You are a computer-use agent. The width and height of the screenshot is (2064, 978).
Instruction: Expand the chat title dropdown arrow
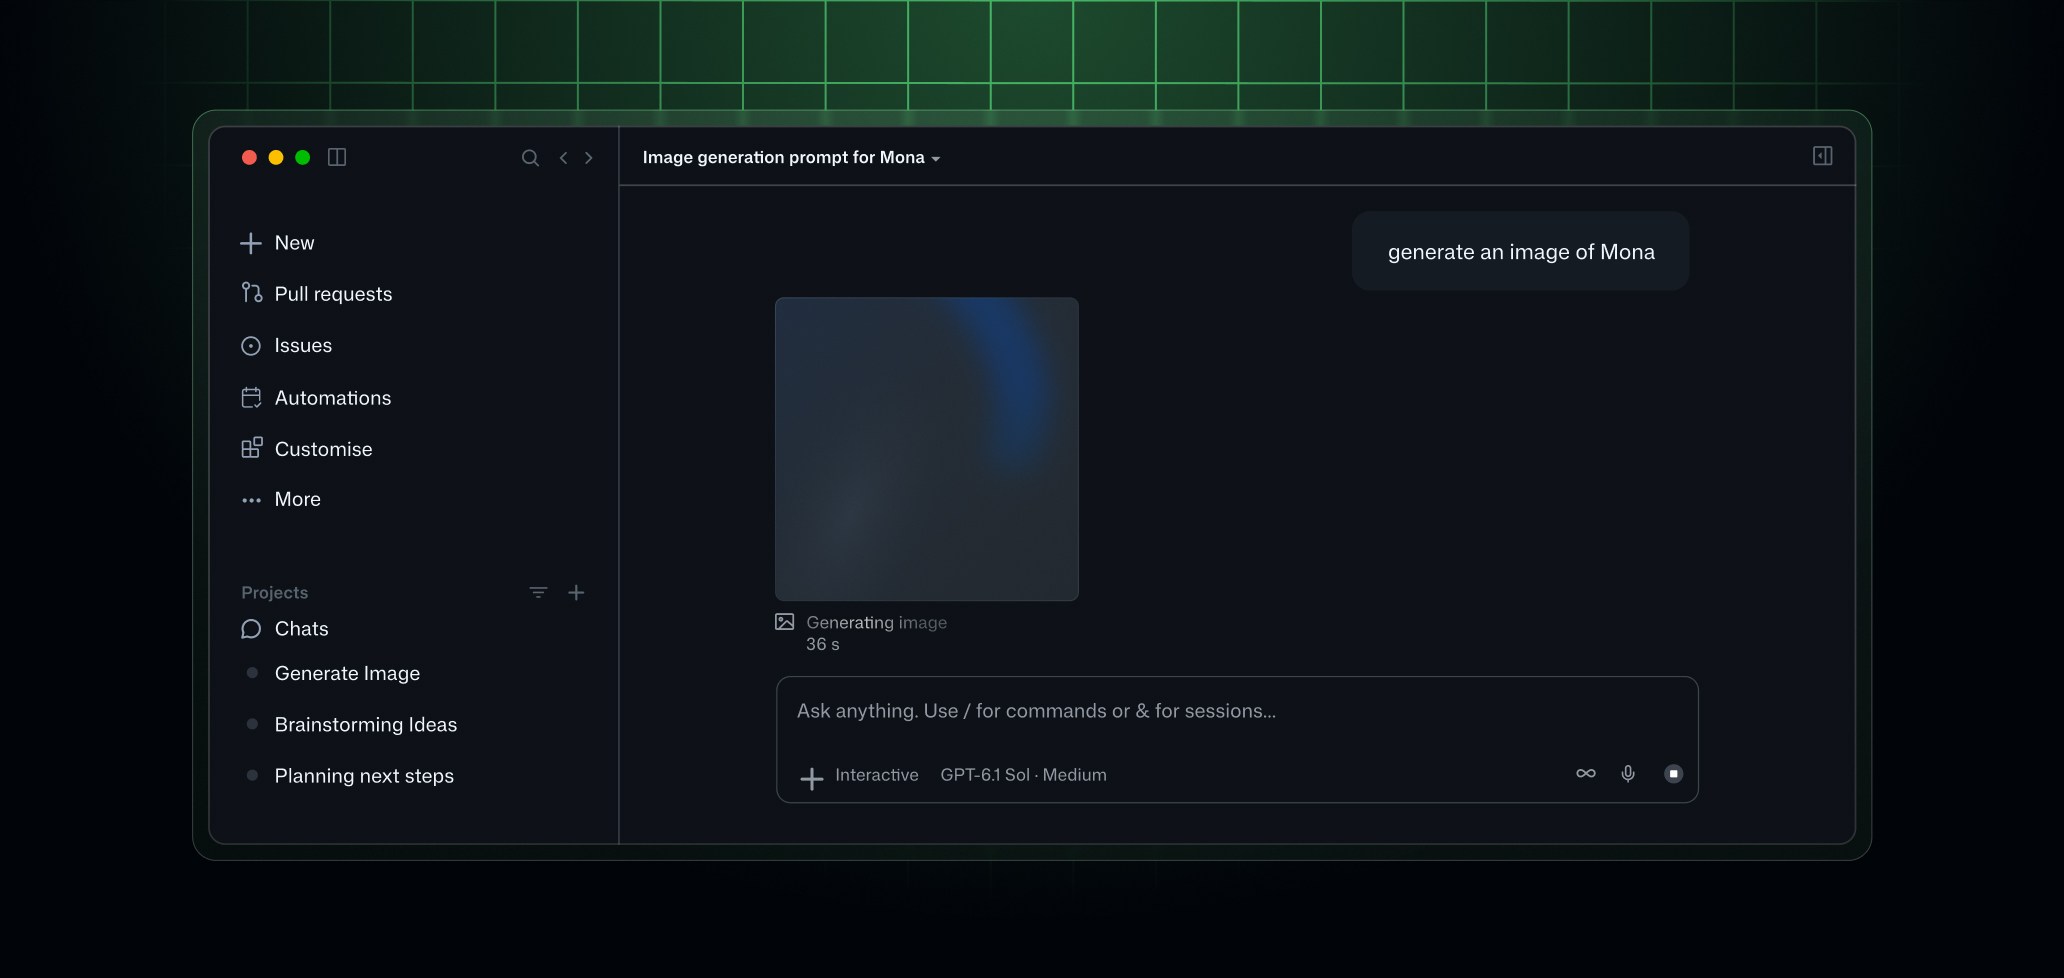pos(936,159)
